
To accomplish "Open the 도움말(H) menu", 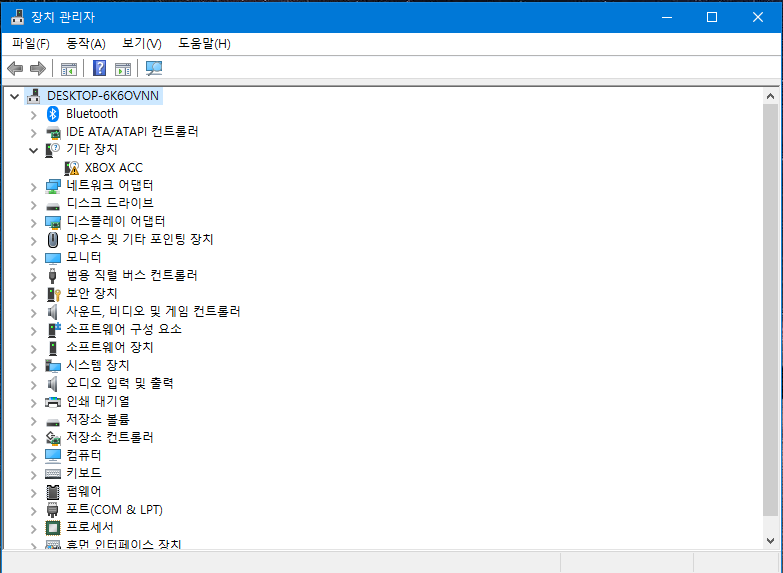I will 204,44.
